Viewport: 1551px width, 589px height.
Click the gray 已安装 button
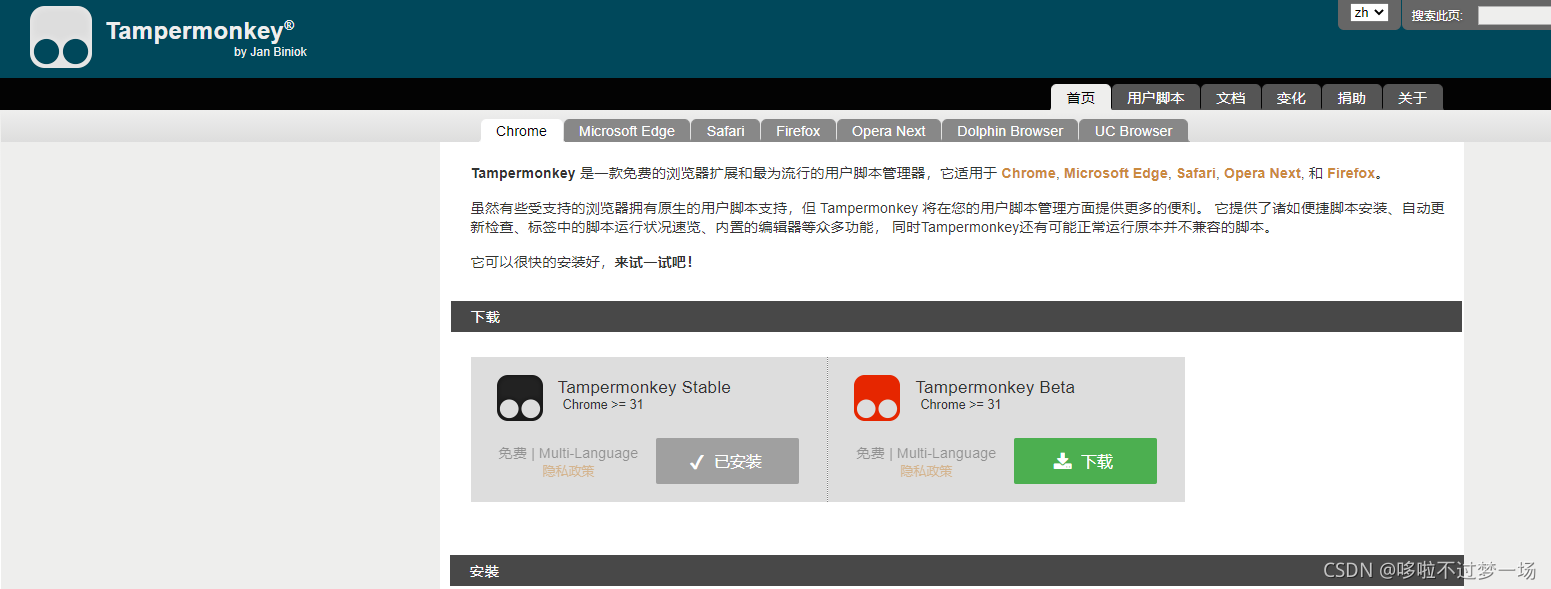point(727,461)
